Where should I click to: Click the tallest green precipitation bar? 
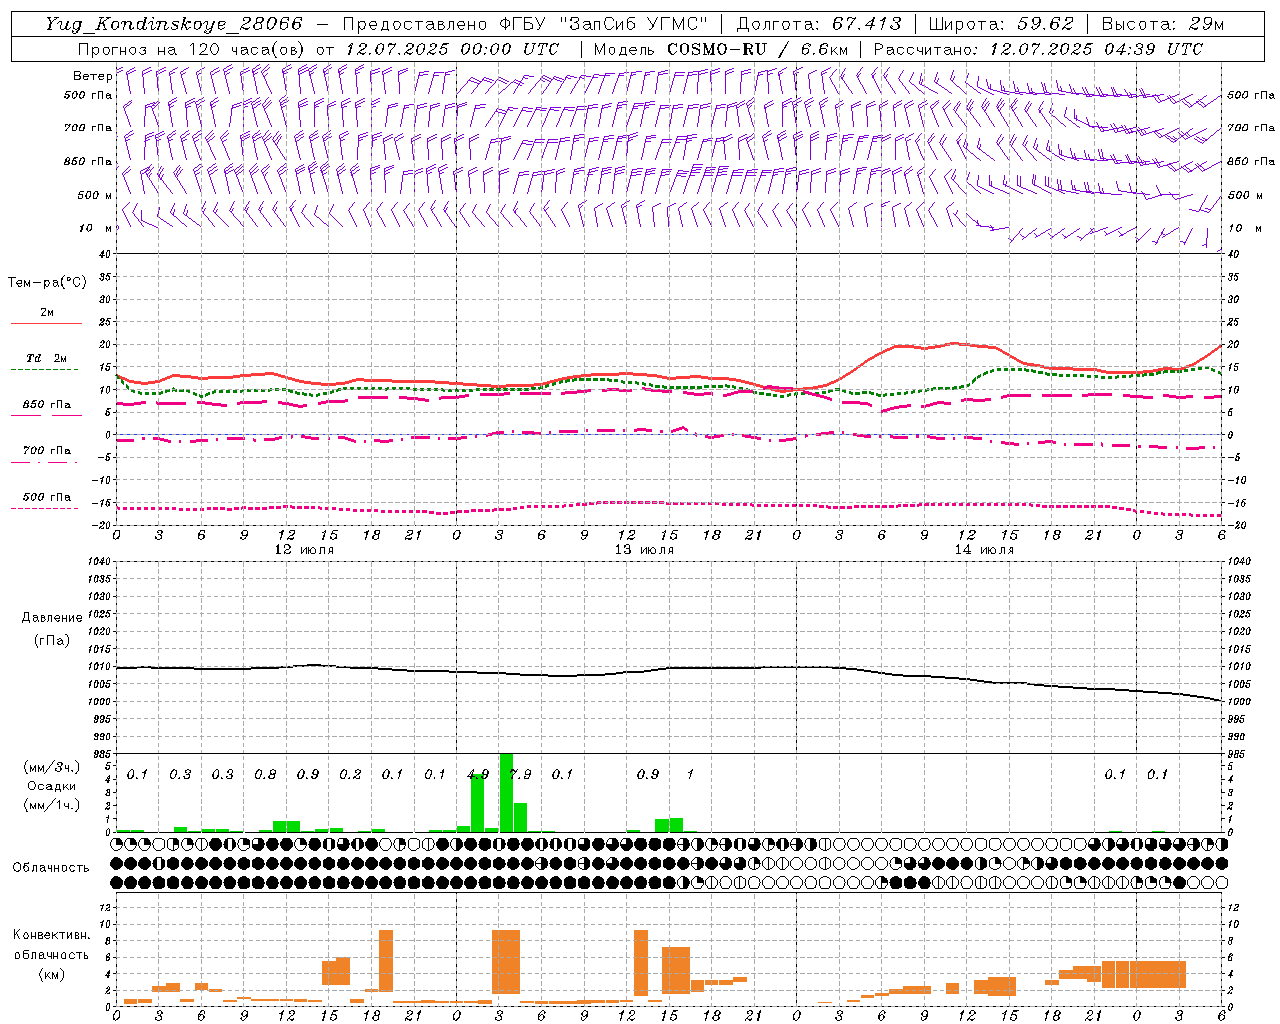506,792
